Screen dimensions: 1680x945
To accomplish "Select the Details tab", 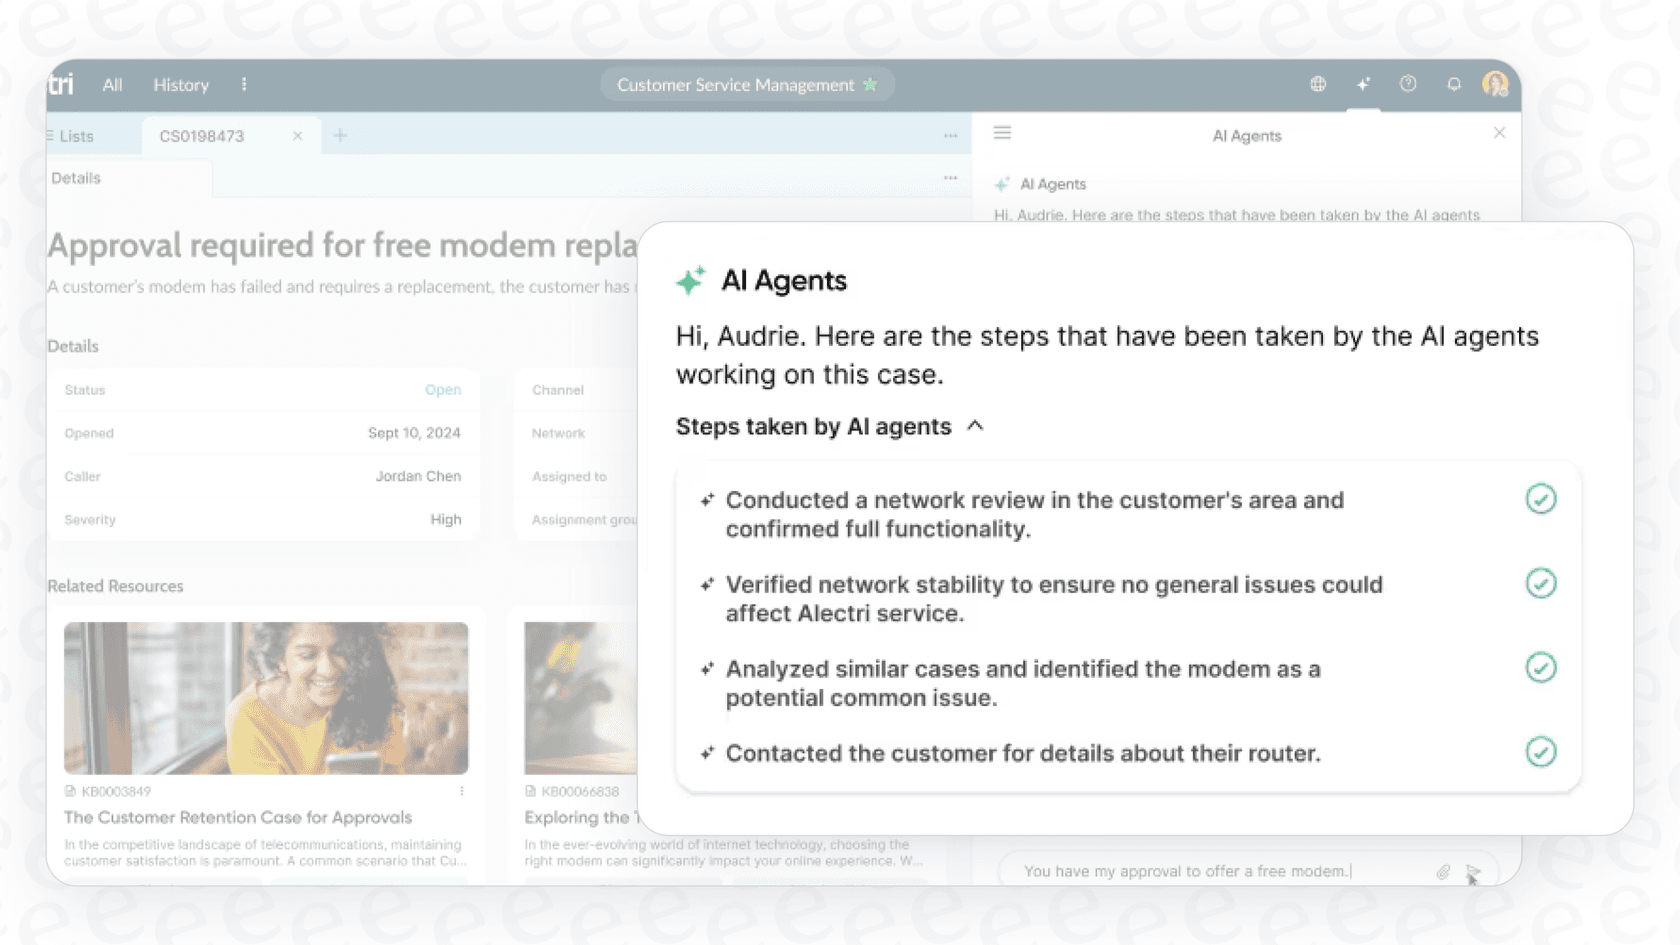I will [x=75, y=178].
